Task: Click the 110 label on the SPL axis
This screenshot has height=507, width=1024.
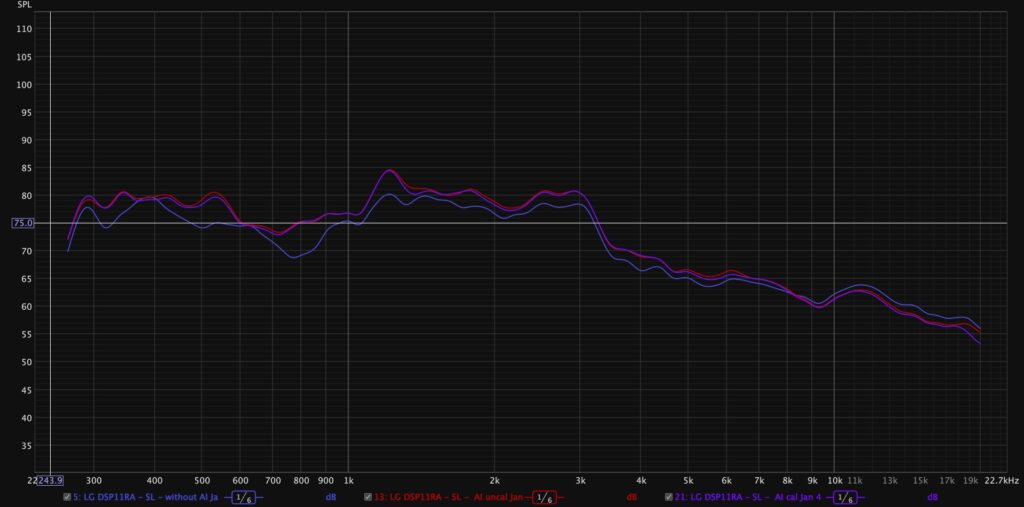Action: click(x=24, y=30)
